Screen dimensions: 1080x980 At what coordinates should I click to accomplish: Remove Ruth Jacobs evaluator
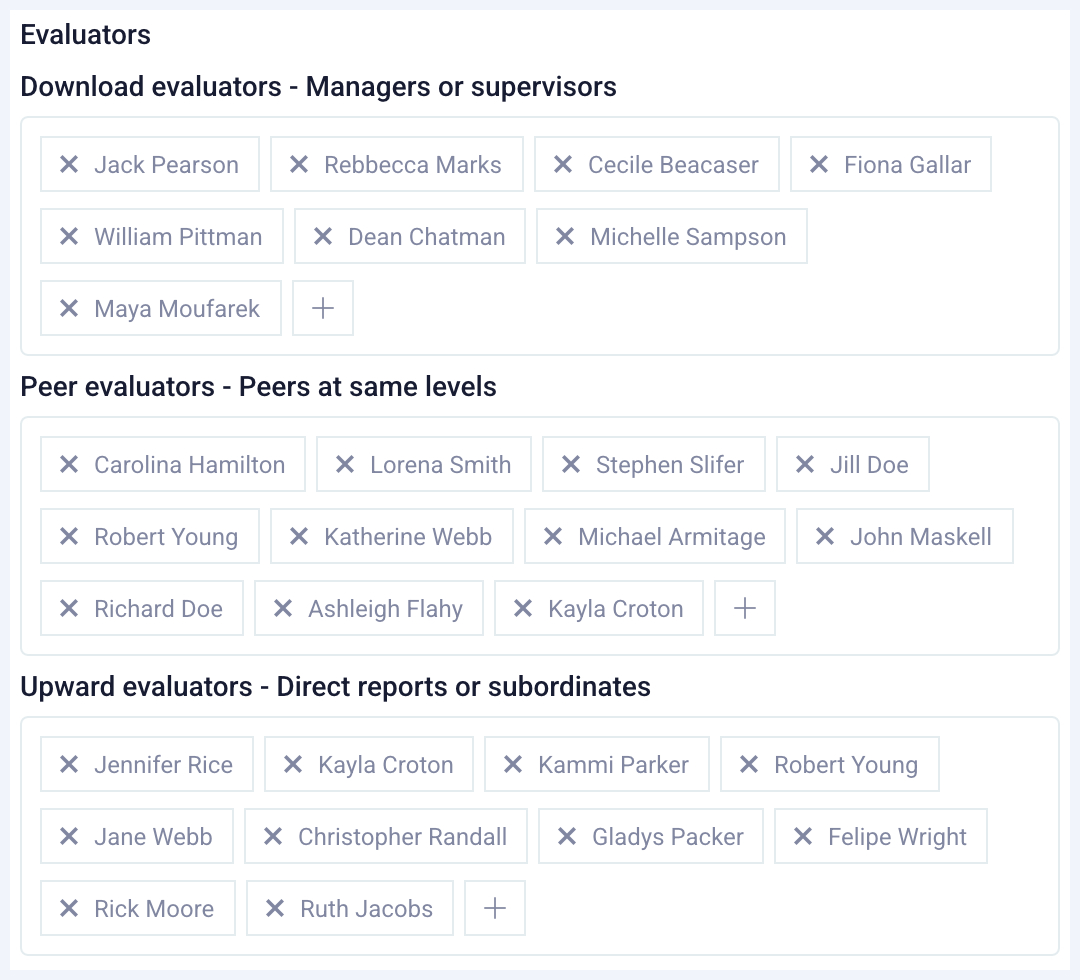pos(274,908)
